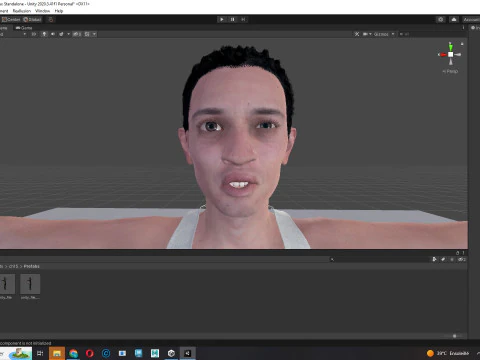480x360 pixels.
Task: Click the Step frame button
Action: [x=243, y=19]
